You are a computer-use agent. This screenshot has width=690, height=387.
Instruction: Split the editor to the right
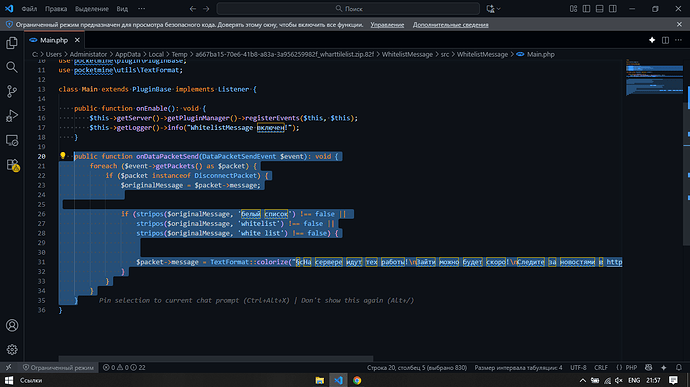[x=665, y=40]
